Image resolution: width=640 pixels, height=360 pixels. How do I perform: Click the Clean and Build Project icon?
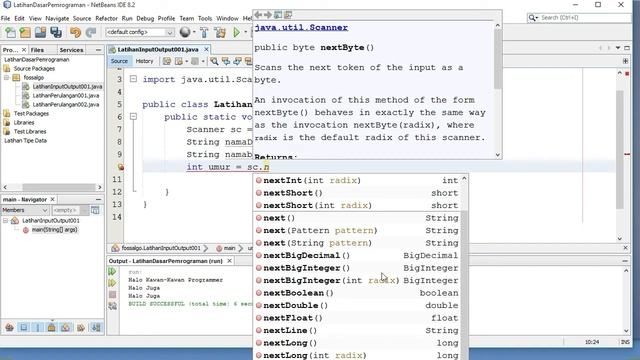(x=220, y=32)
